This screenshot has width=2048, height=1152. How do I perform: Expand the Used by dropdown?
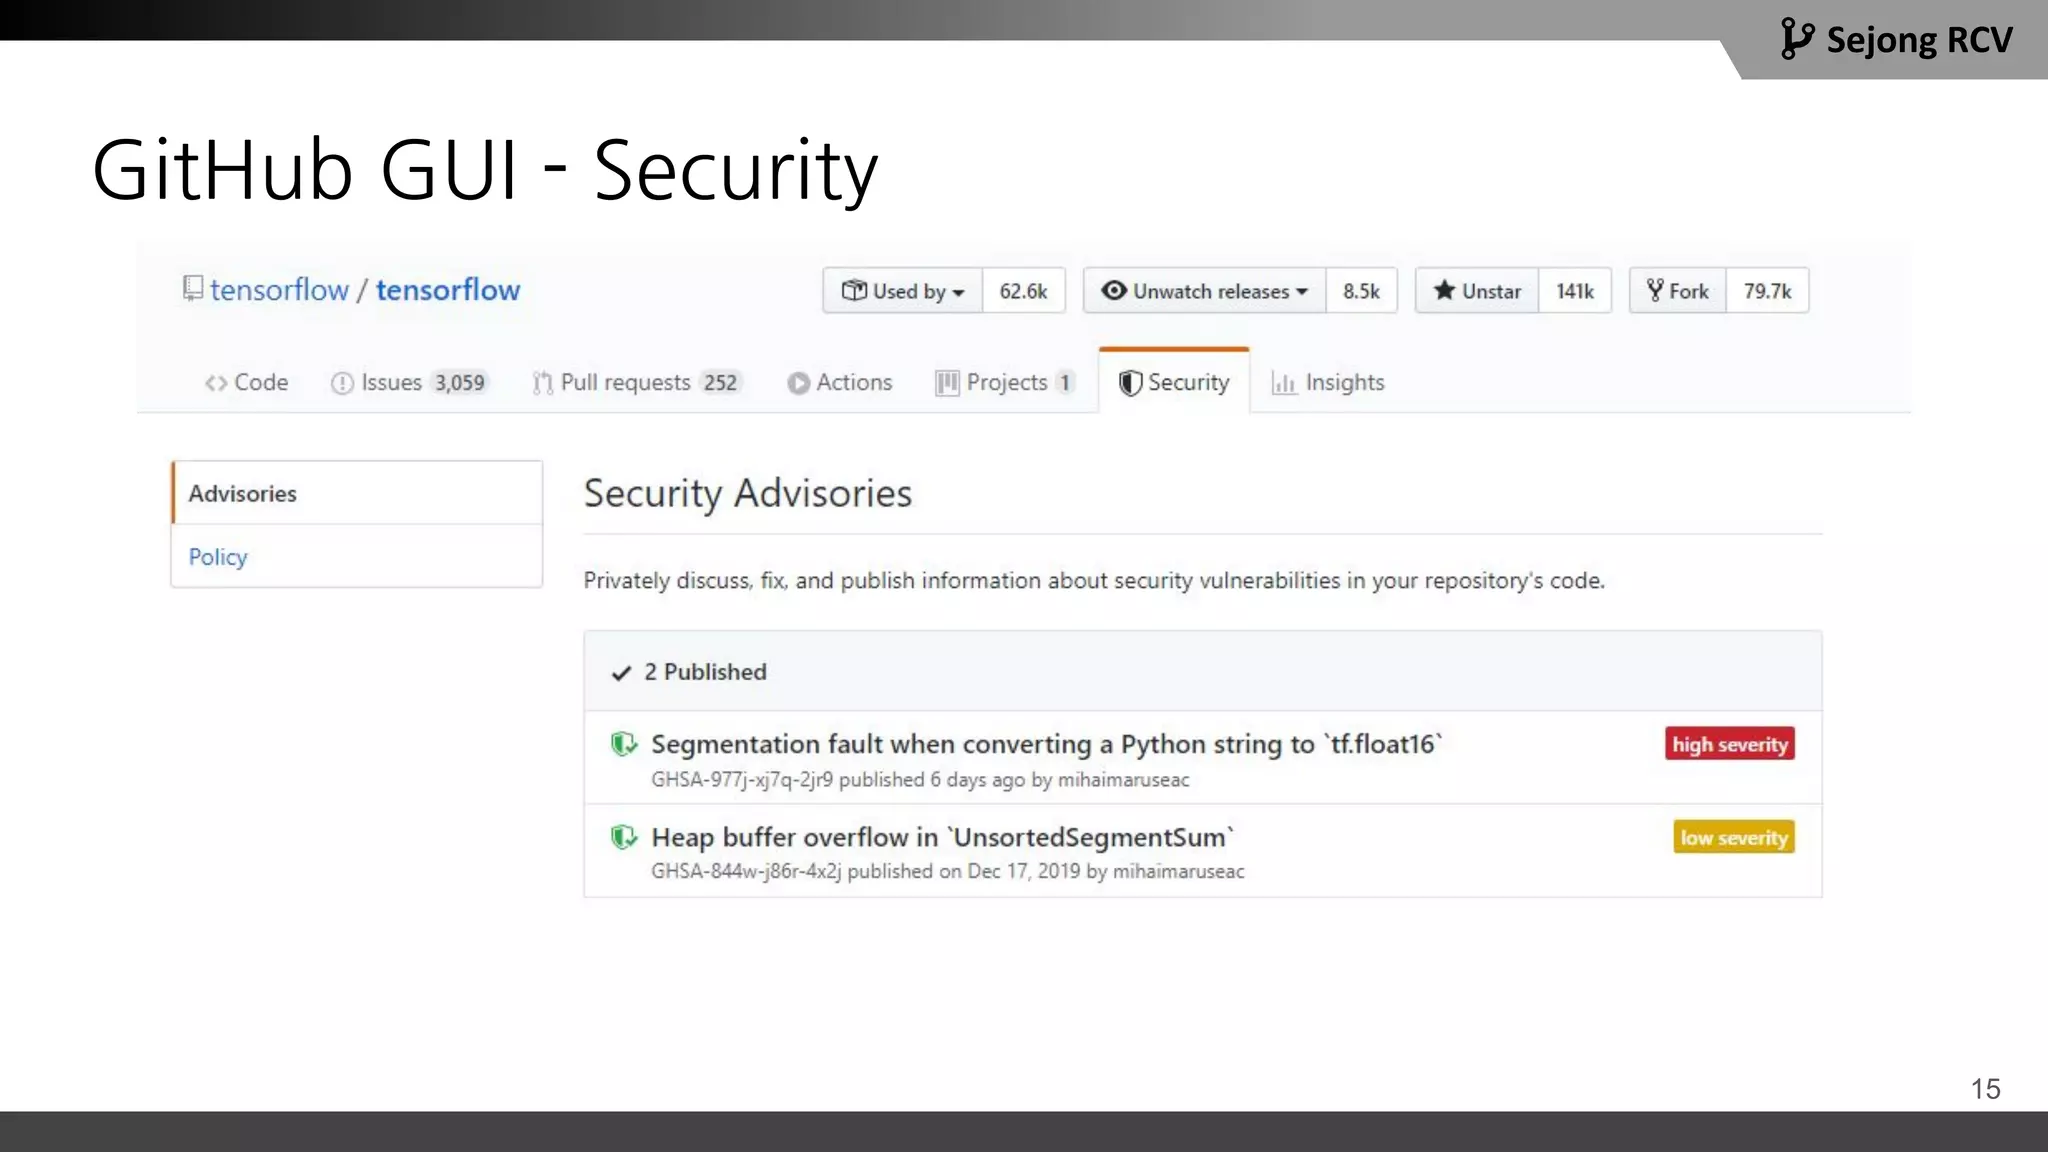(x=903, y=291)
